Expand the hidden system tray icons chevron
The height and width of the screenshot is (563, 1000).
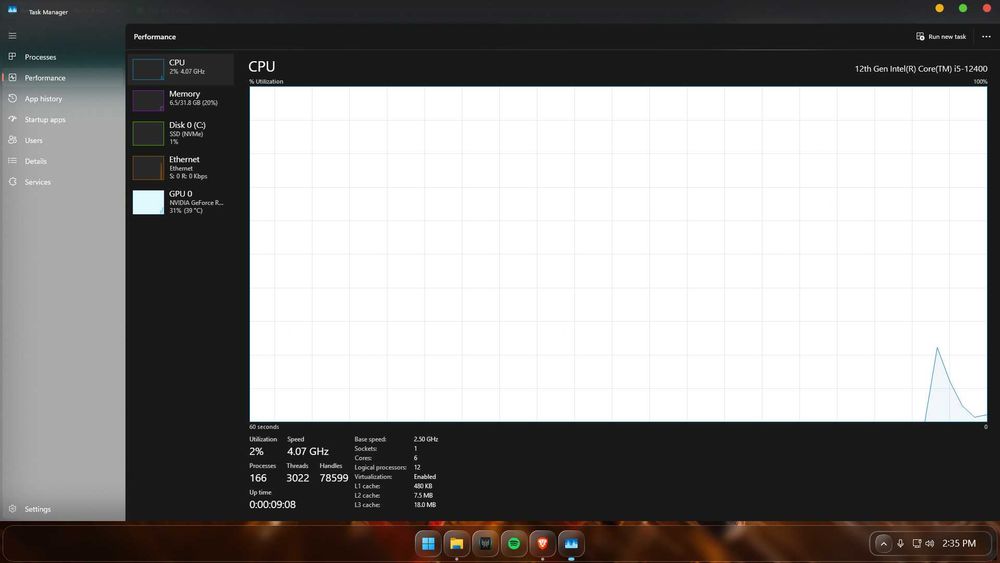(883, 544)
